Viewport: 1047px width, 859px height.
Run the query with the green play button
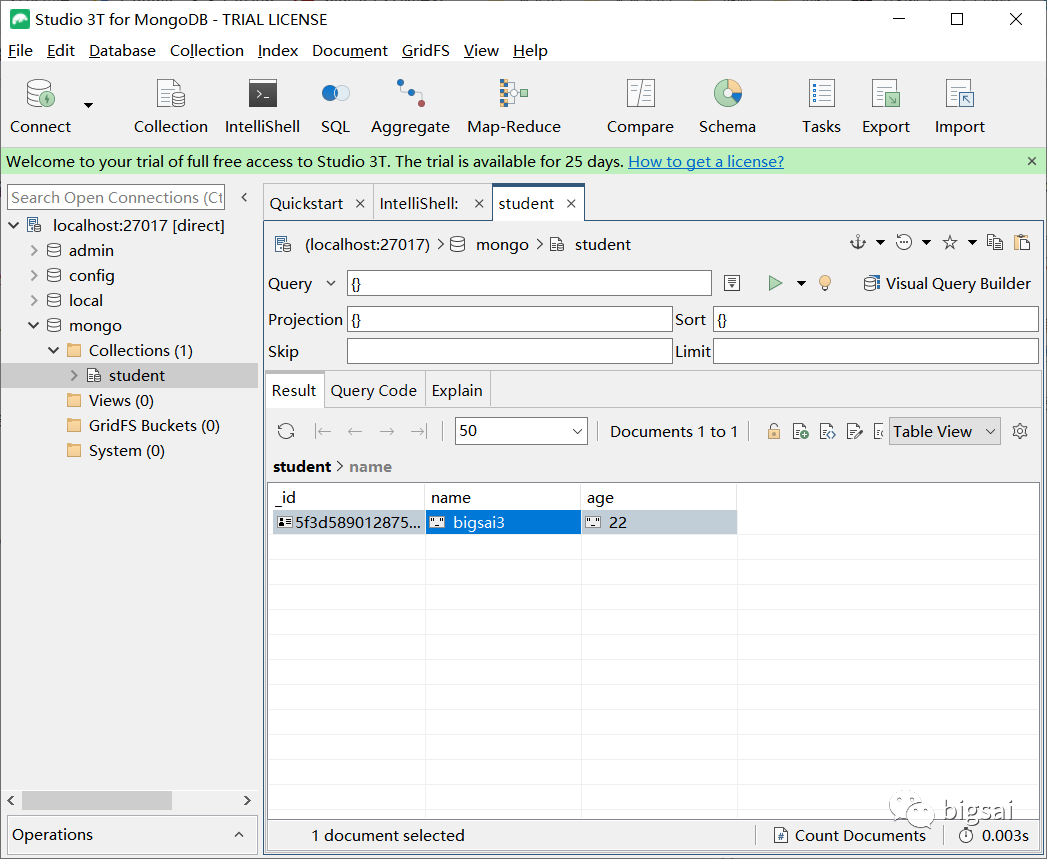pos(775,284)
